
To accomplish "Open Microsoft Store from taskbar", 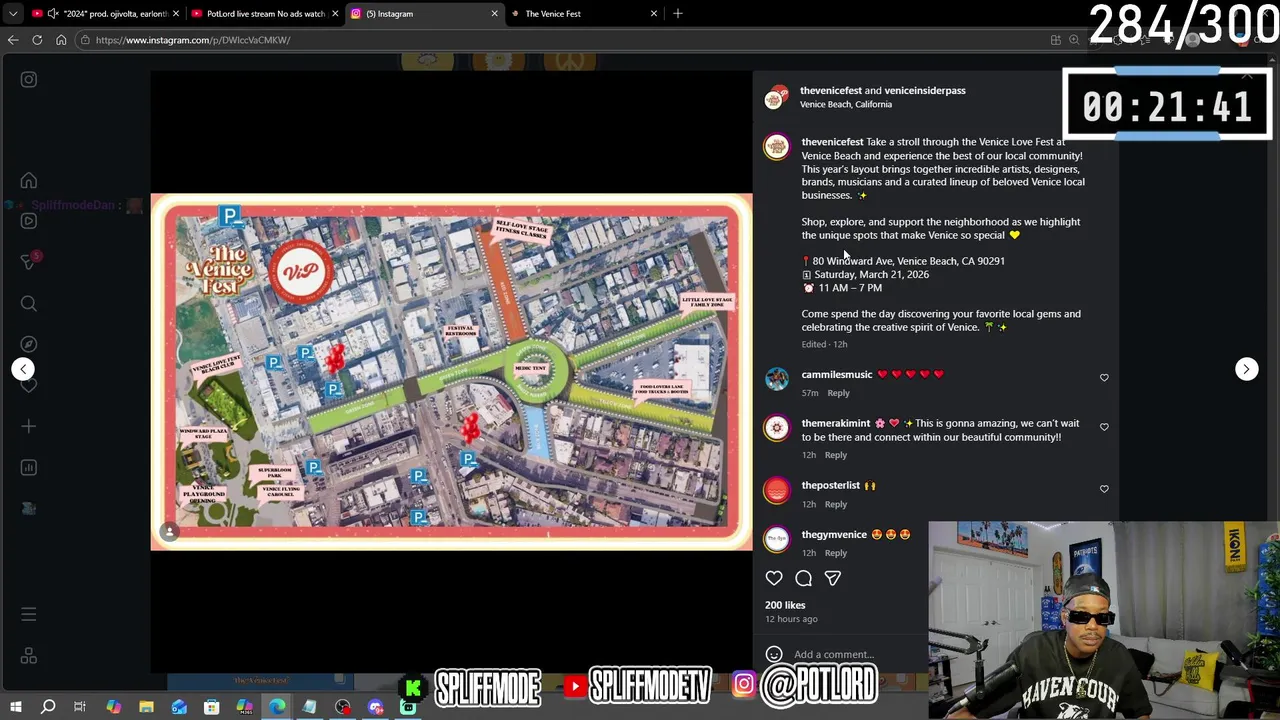I will pyautogui.click(x=212, y=707).
